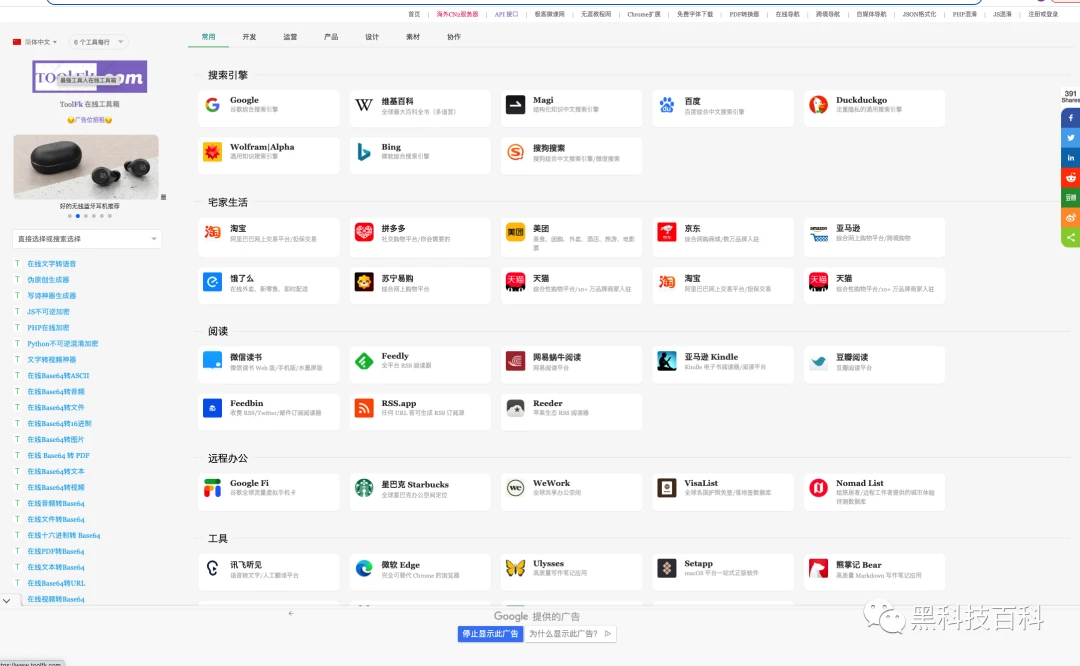Select the last carousel dot indicator
This screenshot has height=666, width=1080.
pyautogui.click(x=110, y=216)
